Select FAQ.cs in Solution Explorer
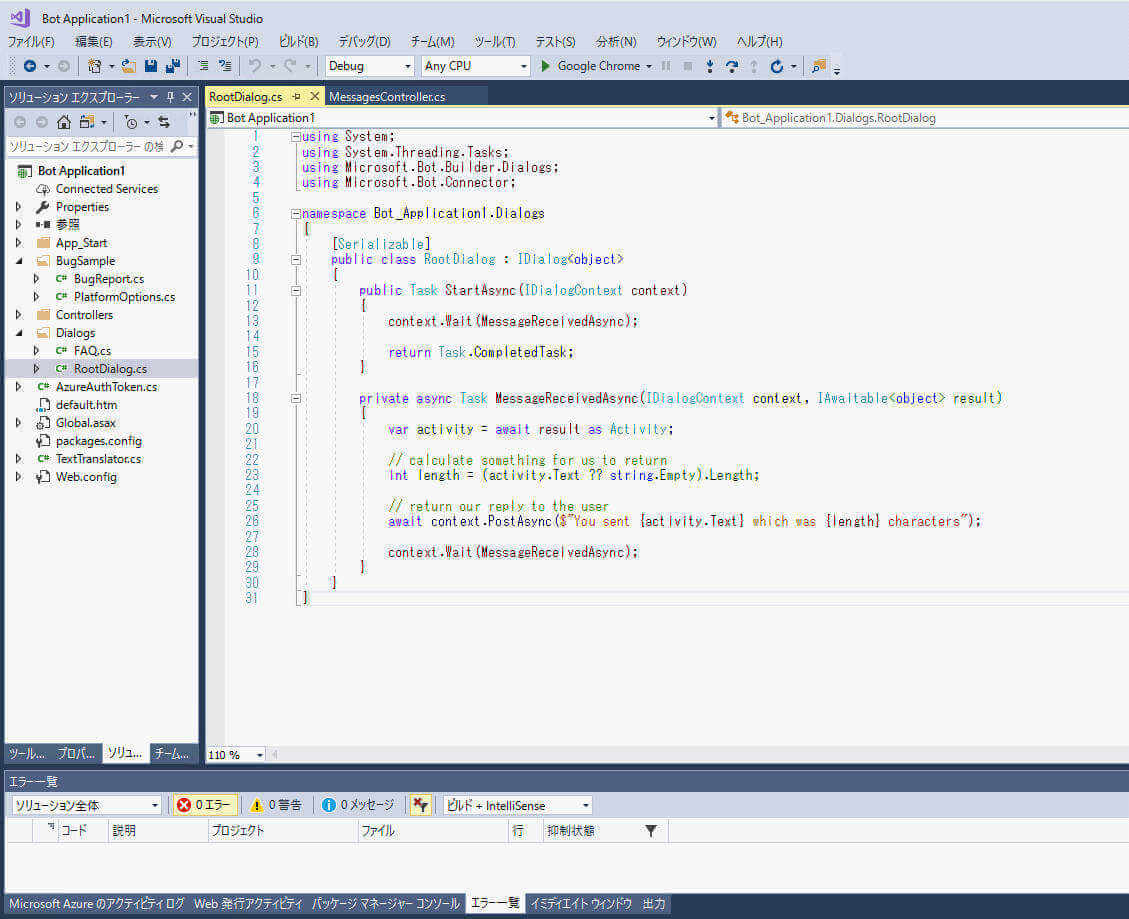 pyautogui.click(x=92, y=351)
